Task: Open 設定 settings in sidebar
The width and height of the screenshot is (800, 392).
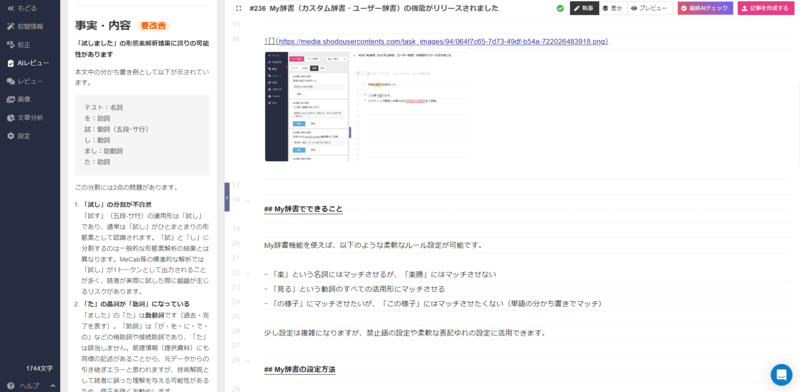Action: pyautogui.click(x=19, y=136)
